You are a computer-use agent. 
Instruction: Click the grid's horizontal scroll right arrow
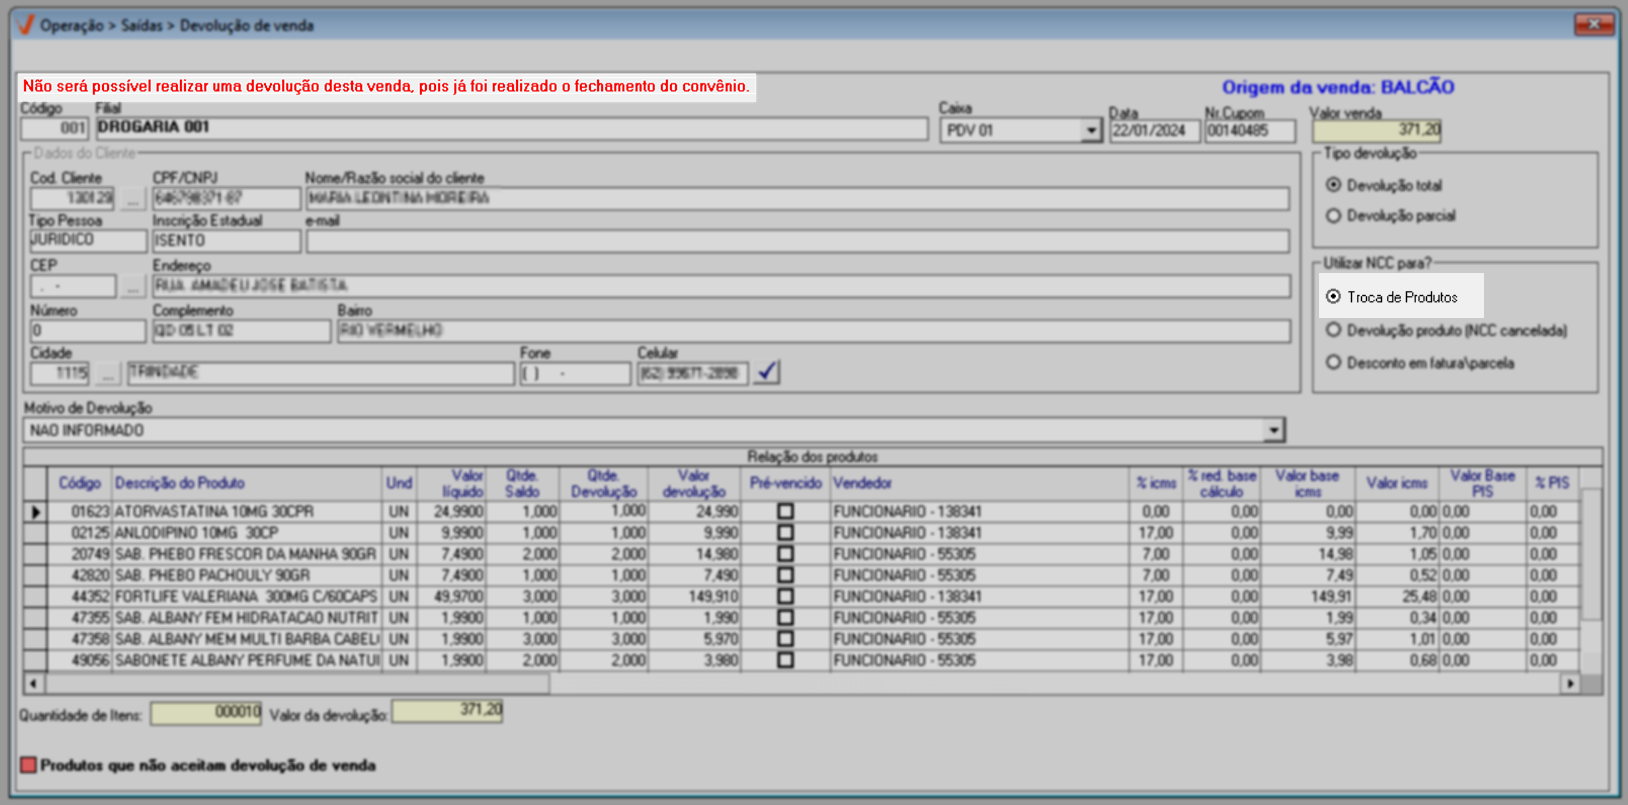pos(1570,684)
